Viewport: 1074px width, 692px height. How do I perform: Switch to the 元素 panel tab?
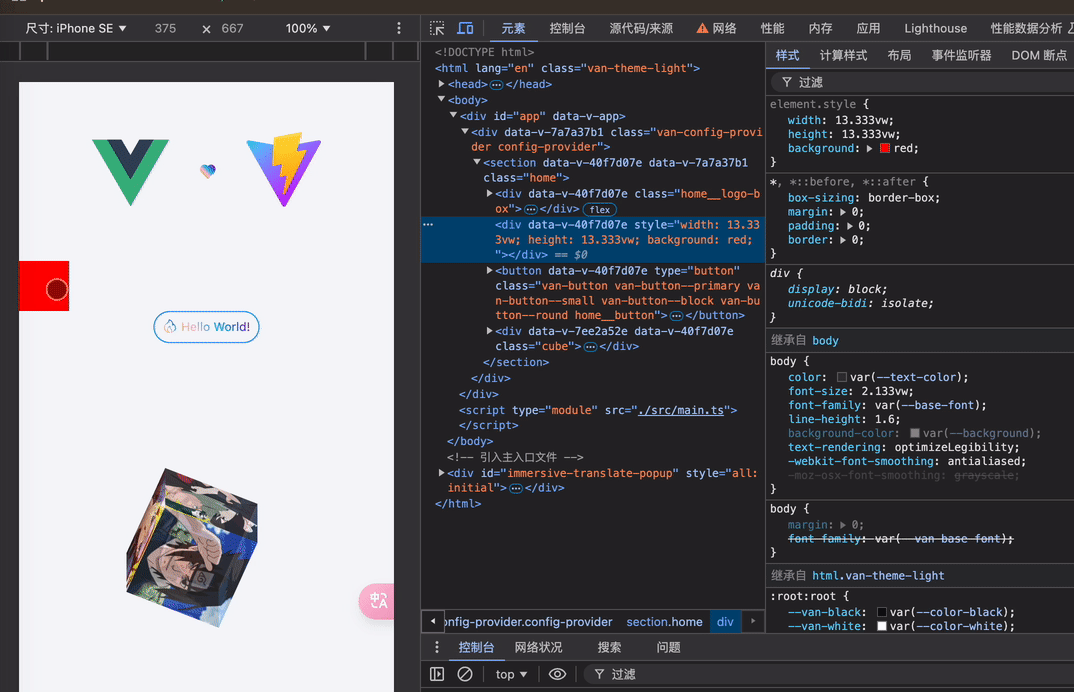513,28
